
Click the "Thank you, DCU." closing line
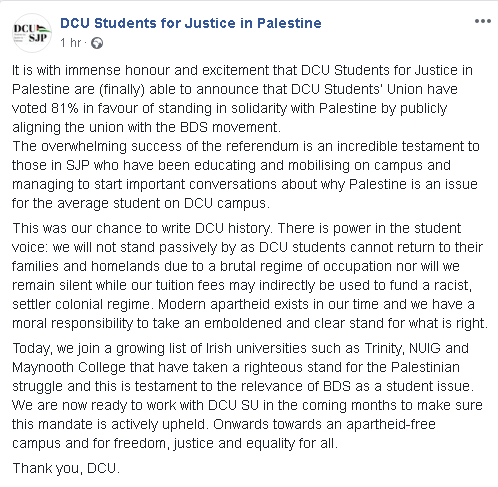pyautogui.click(x=66, y=468)
